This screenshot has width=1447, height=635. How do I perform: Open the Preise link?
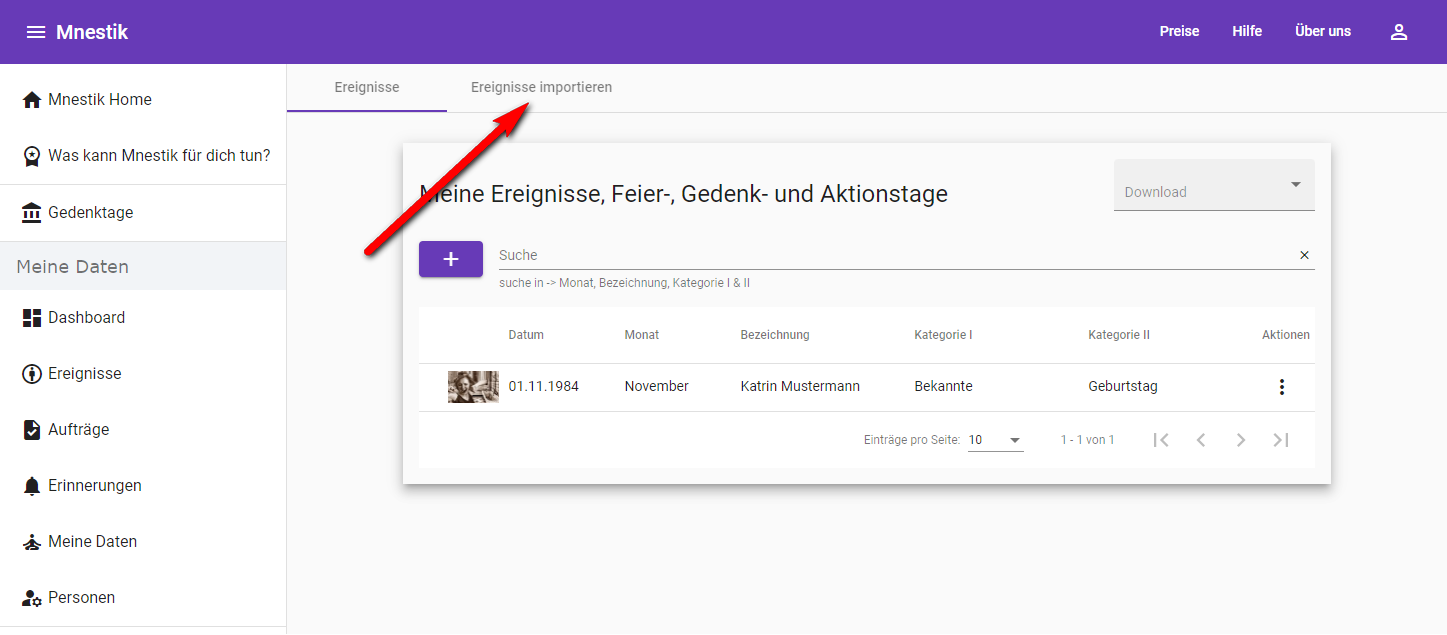[1179, 32]
